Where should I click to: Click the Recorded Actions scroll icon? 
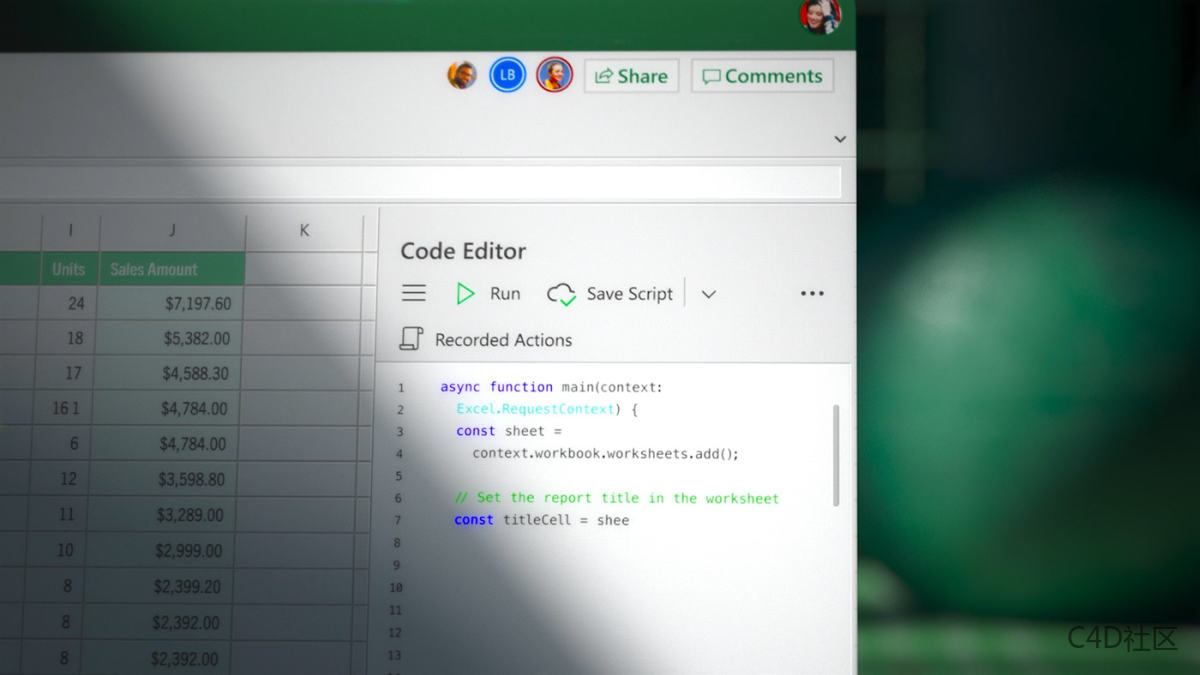pos(410,340)
